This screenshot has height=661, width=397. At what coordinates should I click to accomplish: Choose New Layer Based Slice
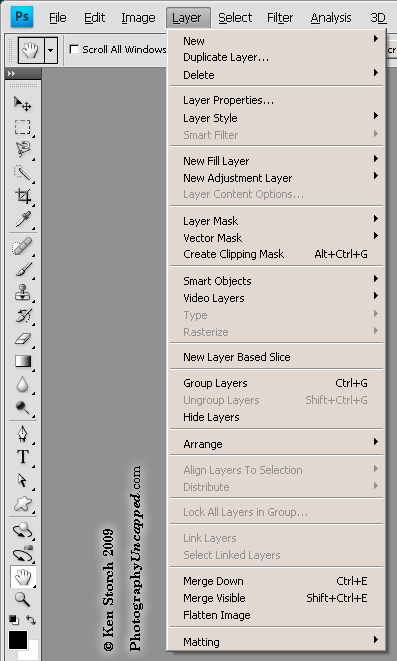(276, 357)
